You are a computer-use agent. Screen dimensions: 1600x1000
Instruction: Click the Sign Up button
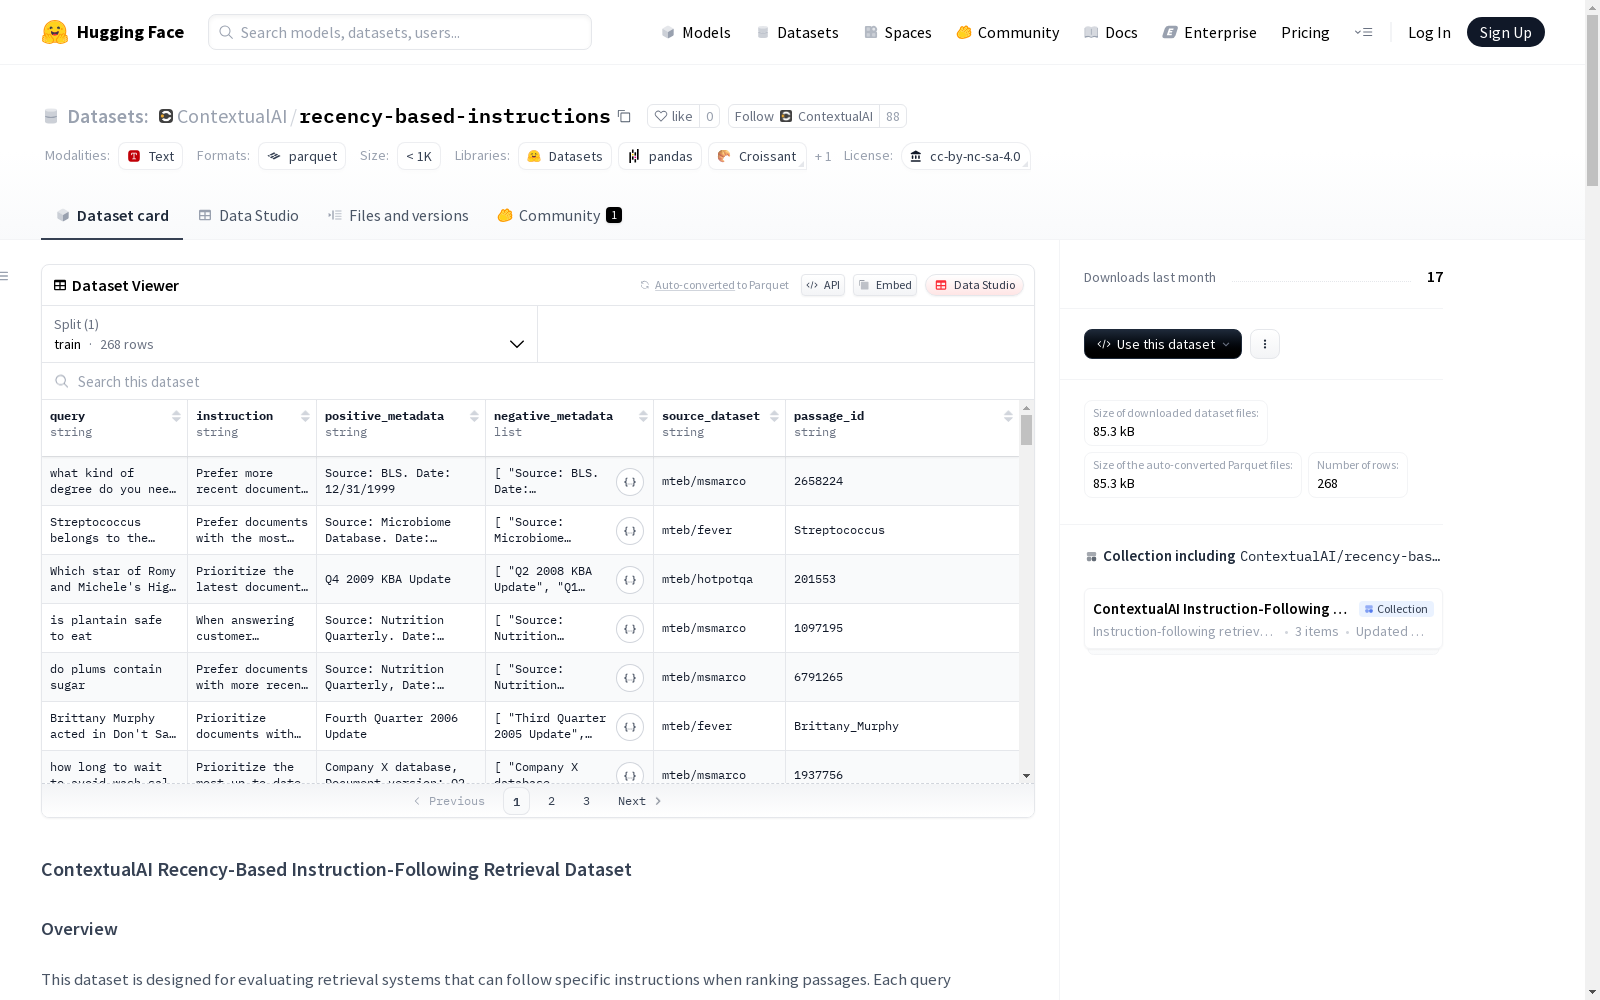point(1505,32)
